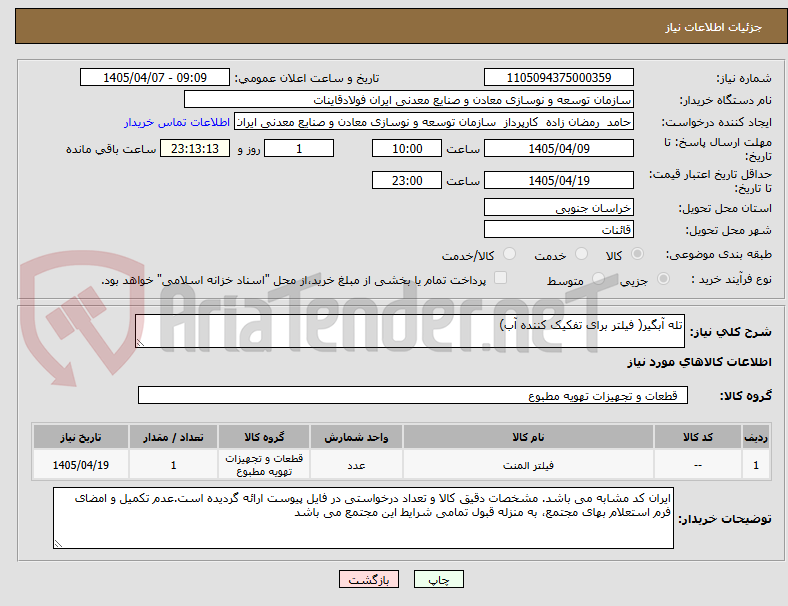788x606 pixels.
Task: Click the quantity cell showing 1 in table
Action: tap(173, 465)
